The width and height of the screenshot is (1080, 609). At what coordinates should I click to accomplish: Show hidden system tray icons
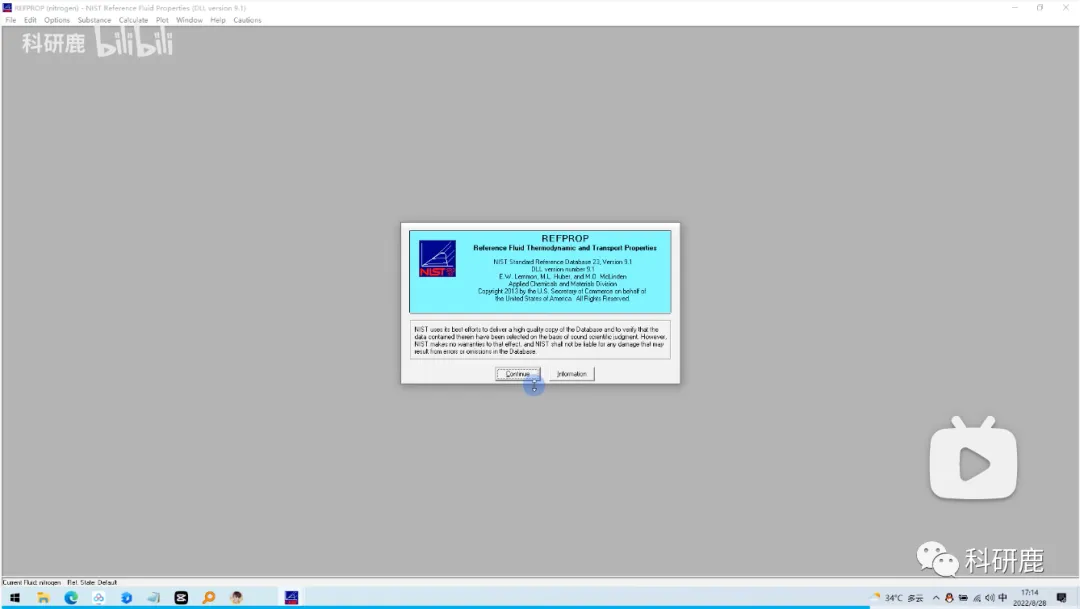click(x=936, y=598)
